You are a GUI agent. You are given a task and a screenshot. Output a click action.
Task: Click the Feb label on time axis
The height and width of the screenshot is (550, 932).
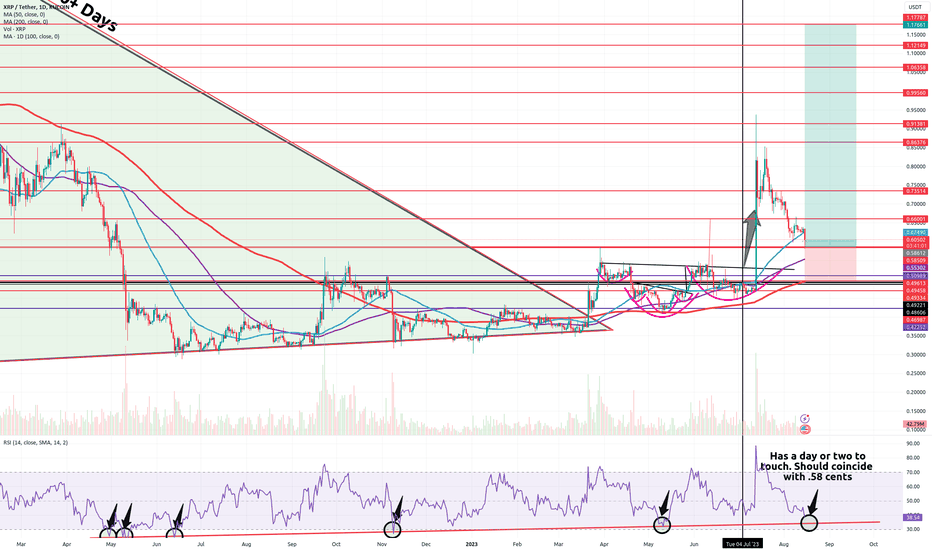[517, 544]
